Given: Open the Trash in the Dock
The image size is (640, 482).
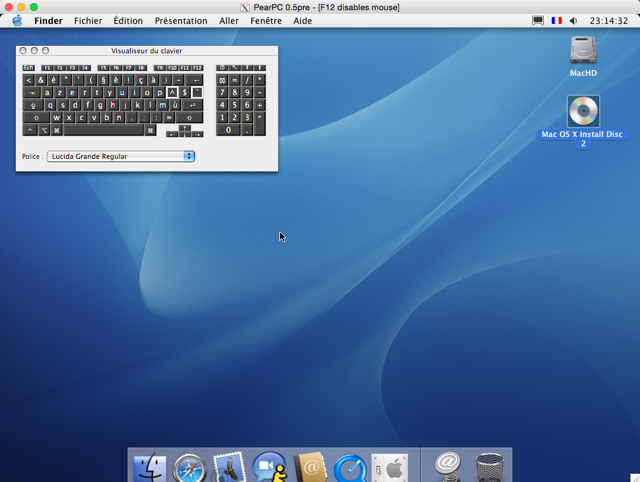Looking at the screenshot, I should 489,468.
